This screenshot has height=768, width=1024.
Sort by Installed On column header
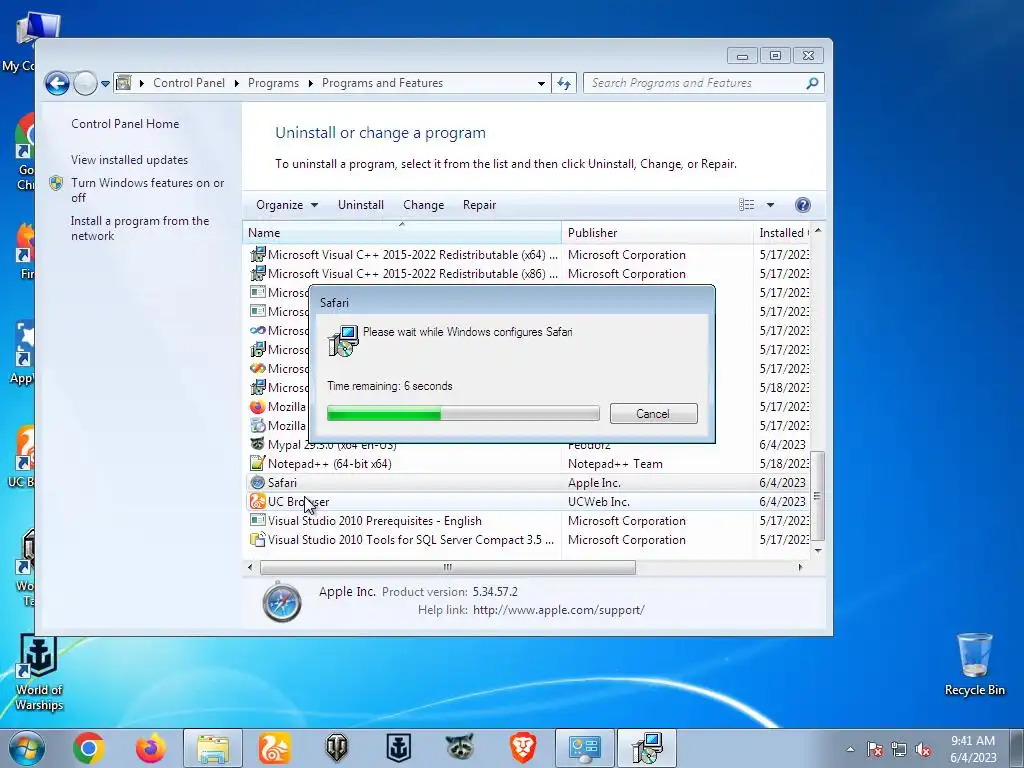[782, 232]
